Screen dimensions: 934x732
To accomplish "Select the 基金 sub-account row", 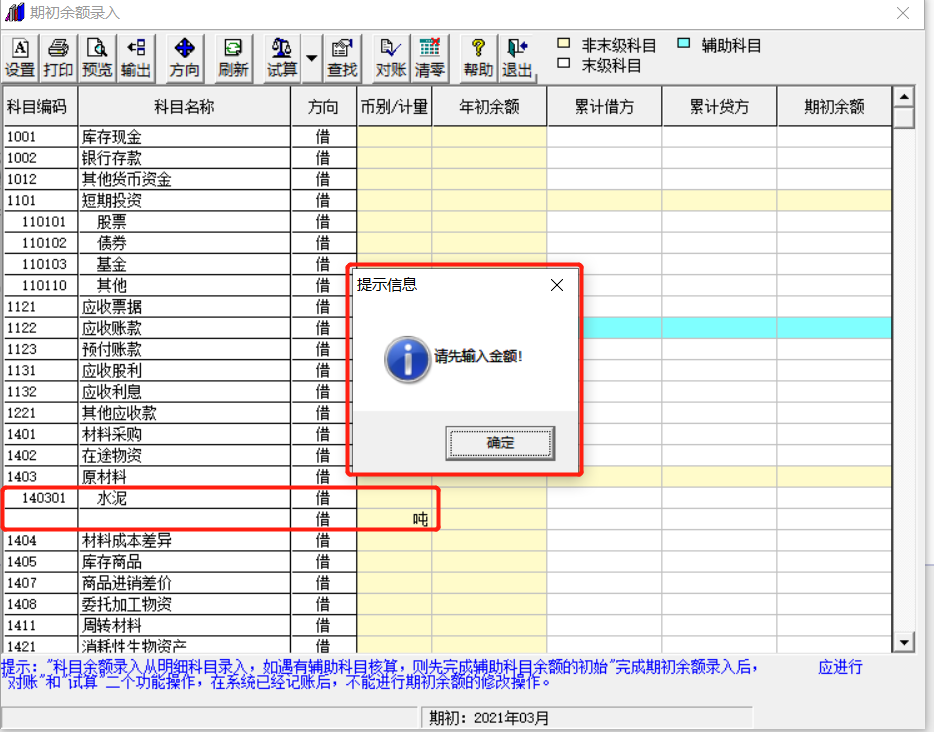I will (447, 264).
